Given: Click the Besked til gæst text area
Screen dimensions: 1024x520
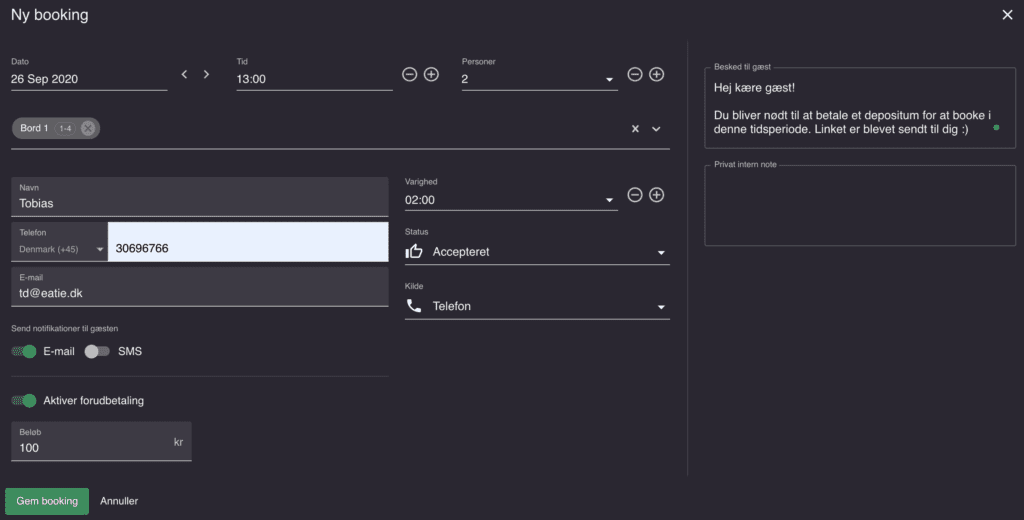Looking at the screenshot, I should tap(860, 108).
